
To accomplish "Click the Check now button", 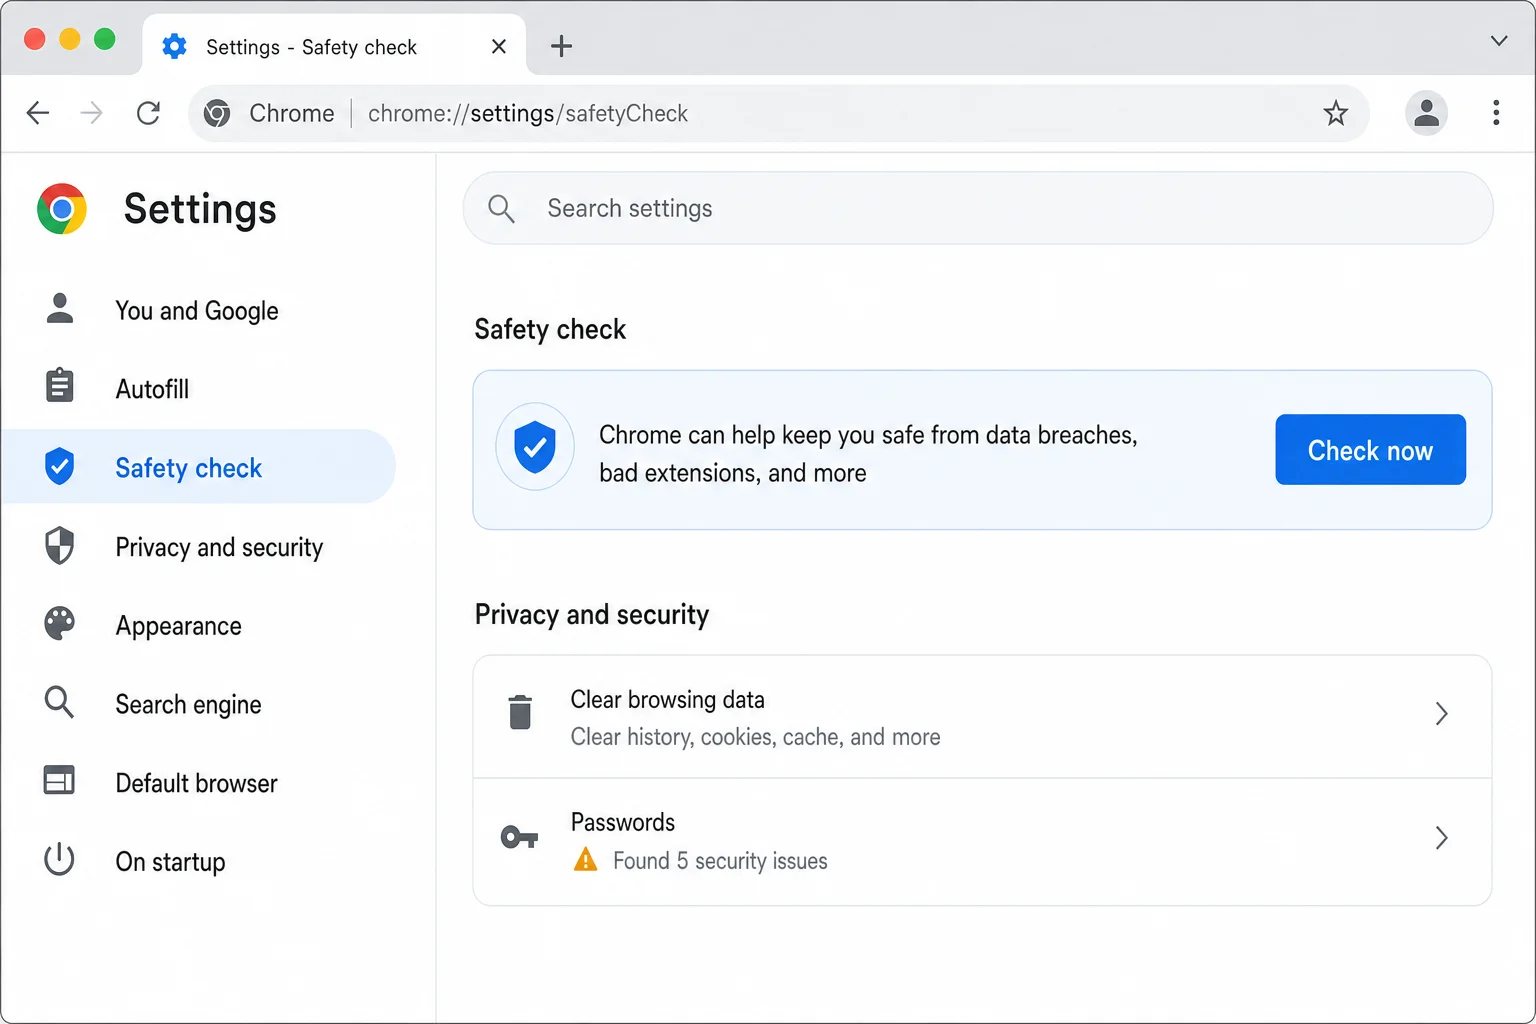I will pyautogui.click(x=1370, y=450).
